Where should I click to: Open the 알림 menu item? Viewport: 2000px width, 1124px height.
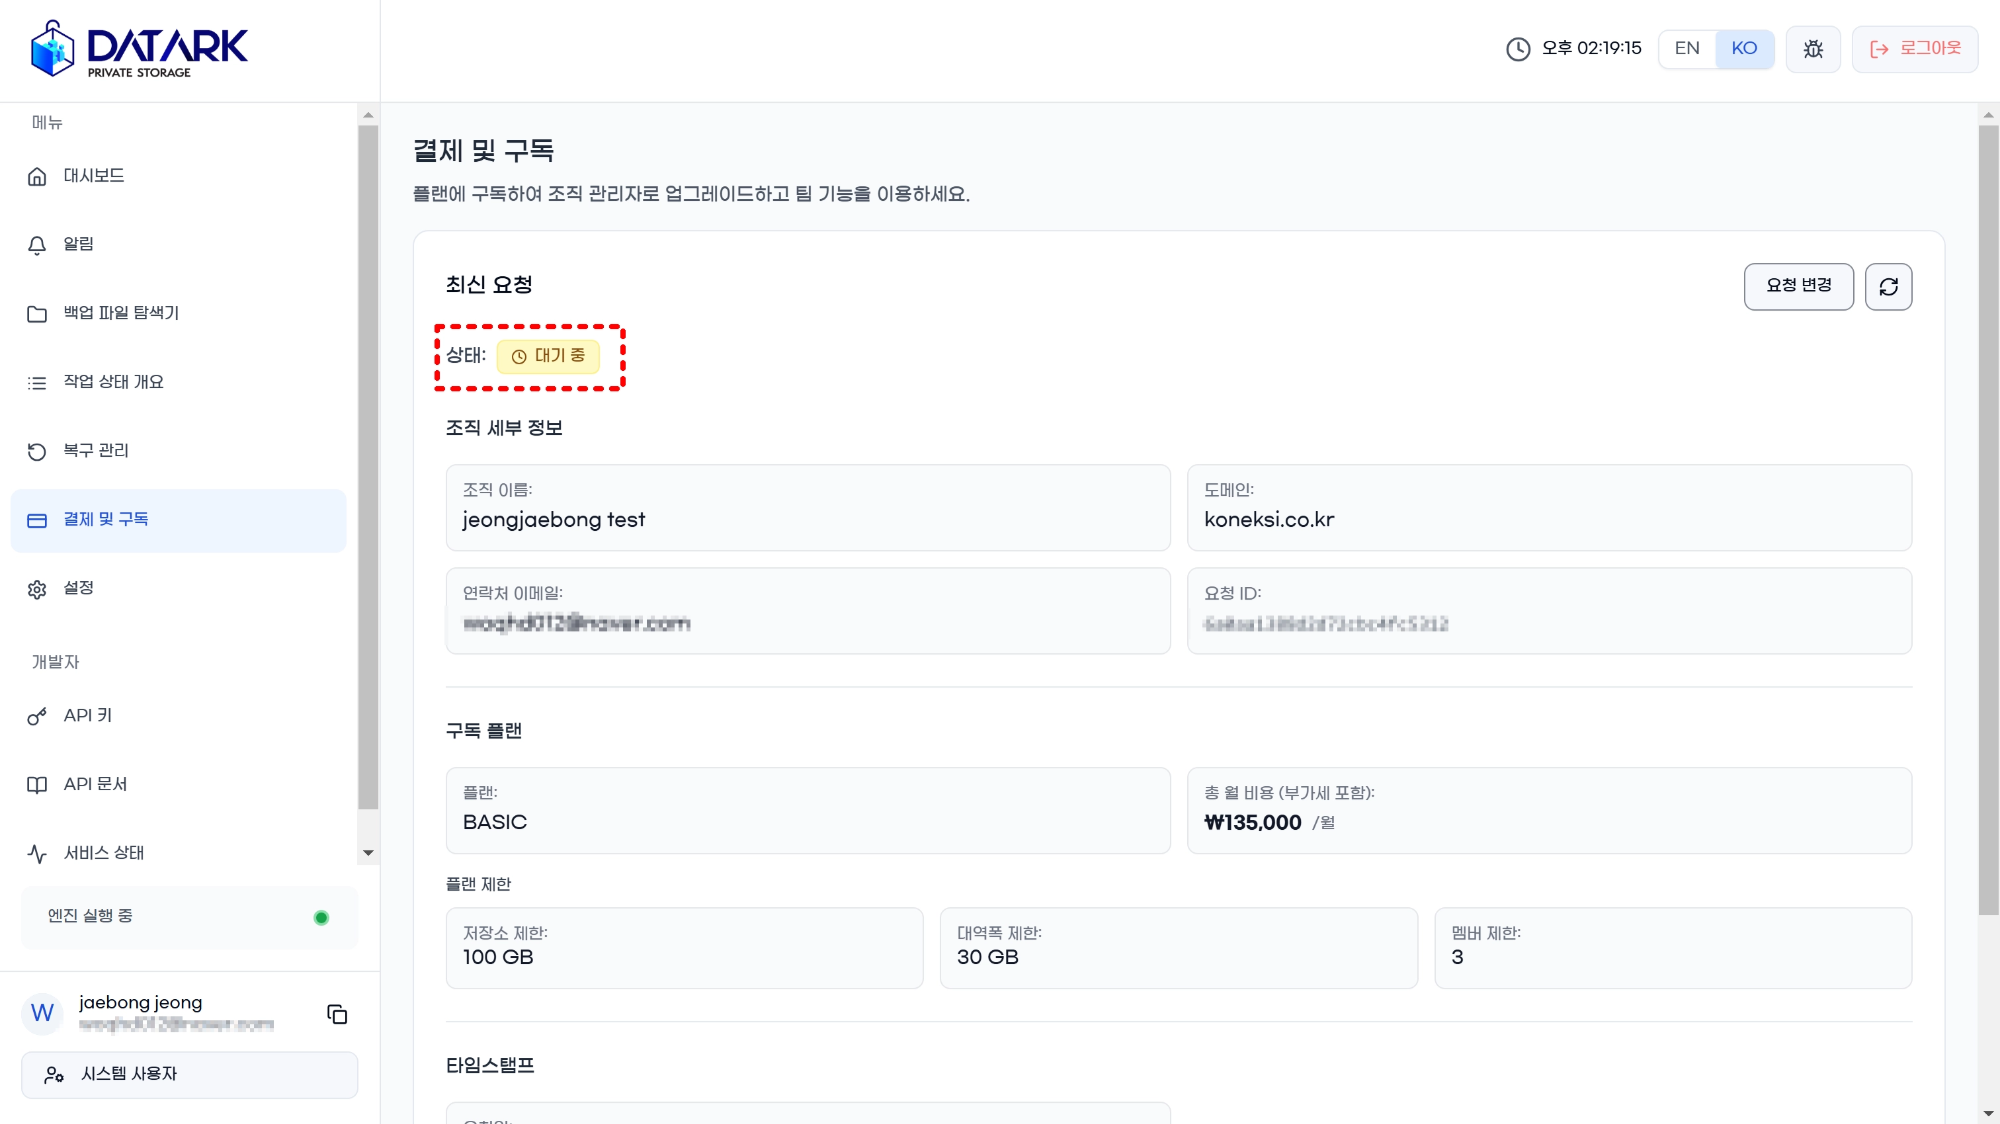178,245
